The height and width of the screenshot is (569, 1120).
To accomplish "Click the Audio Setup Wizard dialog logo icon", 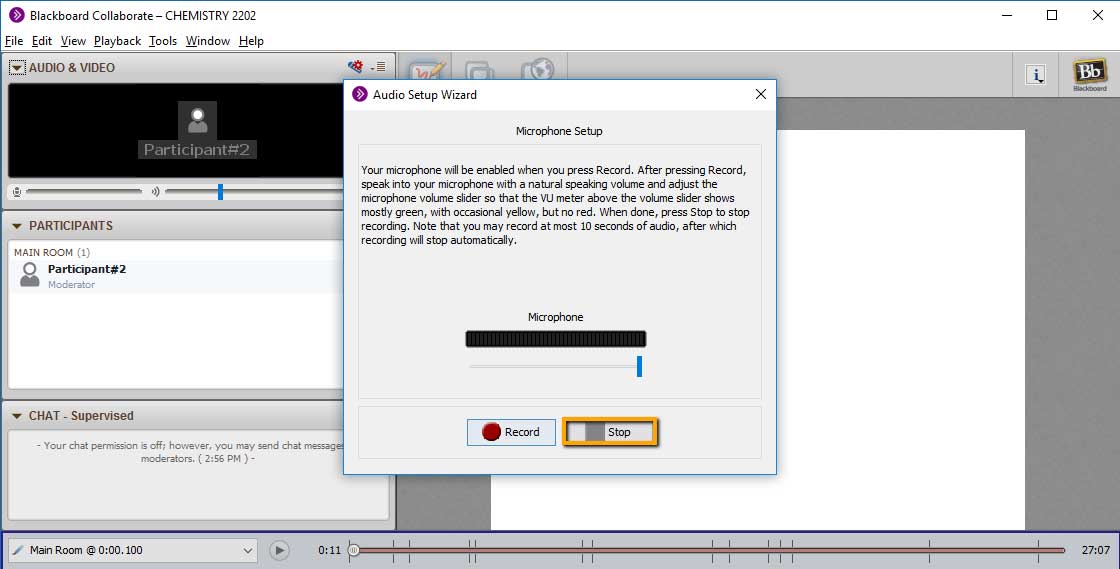I will [360, 94].
